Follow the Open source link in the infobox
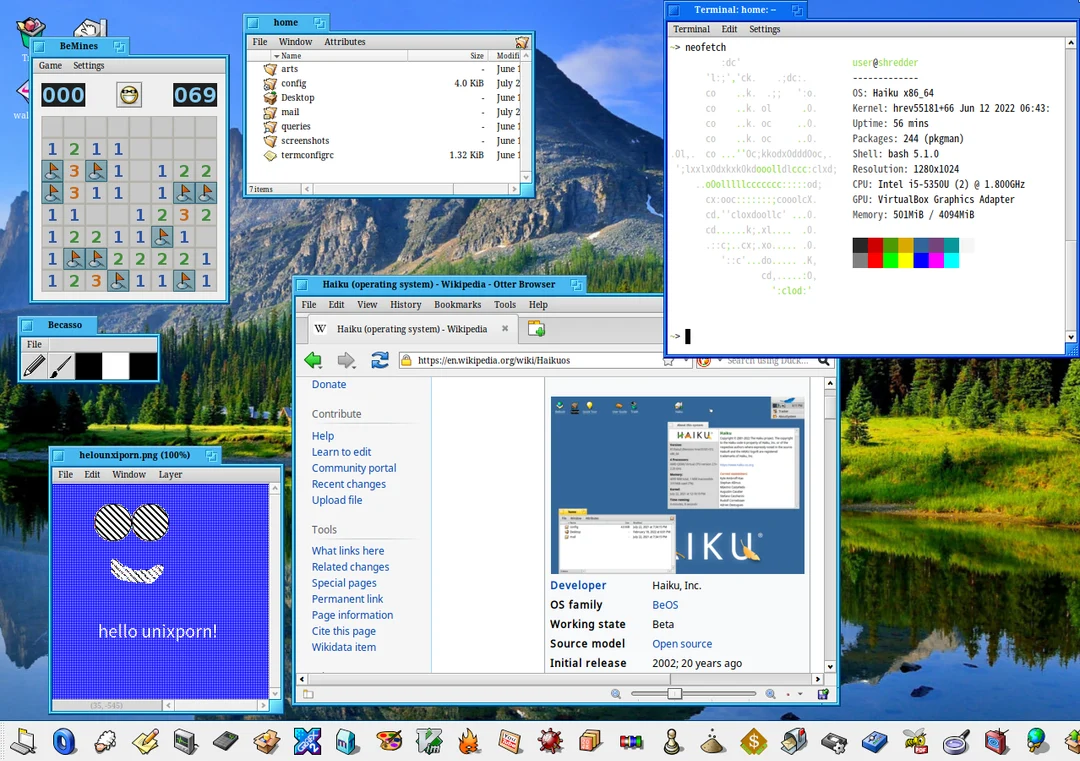 [682, 643]
